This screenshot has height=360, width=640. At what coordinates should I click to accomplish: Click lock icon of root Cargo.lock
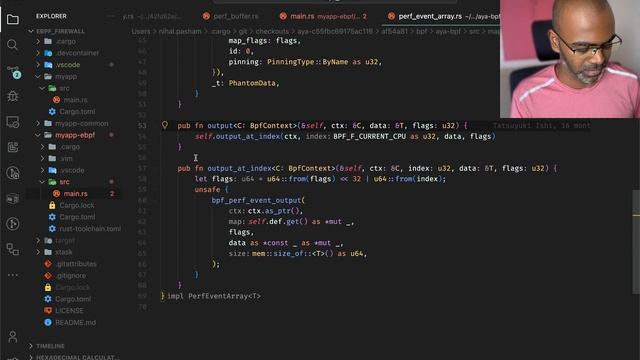[x=48, y=287]
